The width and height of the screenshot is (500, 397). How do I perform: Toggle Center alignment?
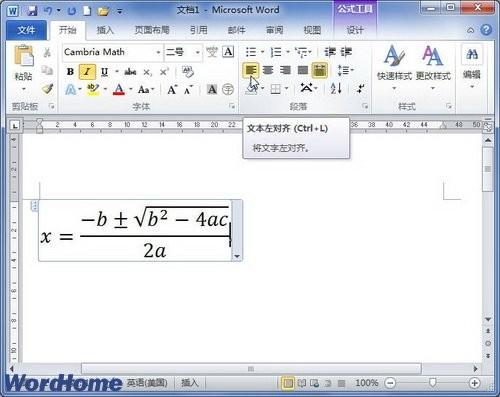(268, 70)
